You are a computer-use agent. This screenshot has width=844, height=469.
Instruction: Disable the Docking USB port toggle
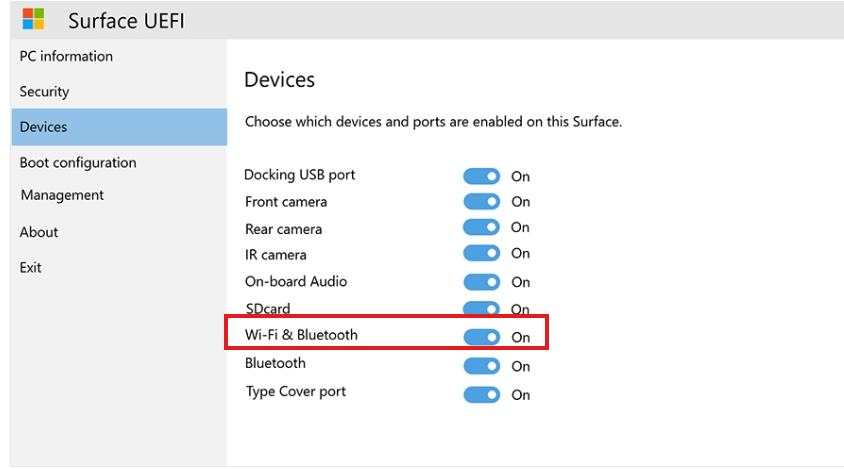pyautogui.click(x=481, y=176)
